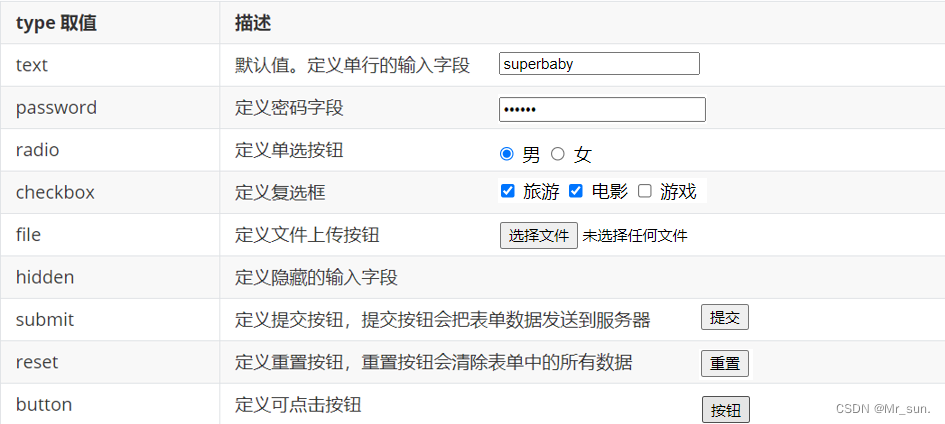
Task: Uncheck the 旅游 checkbox
Action: pos(508,191)
